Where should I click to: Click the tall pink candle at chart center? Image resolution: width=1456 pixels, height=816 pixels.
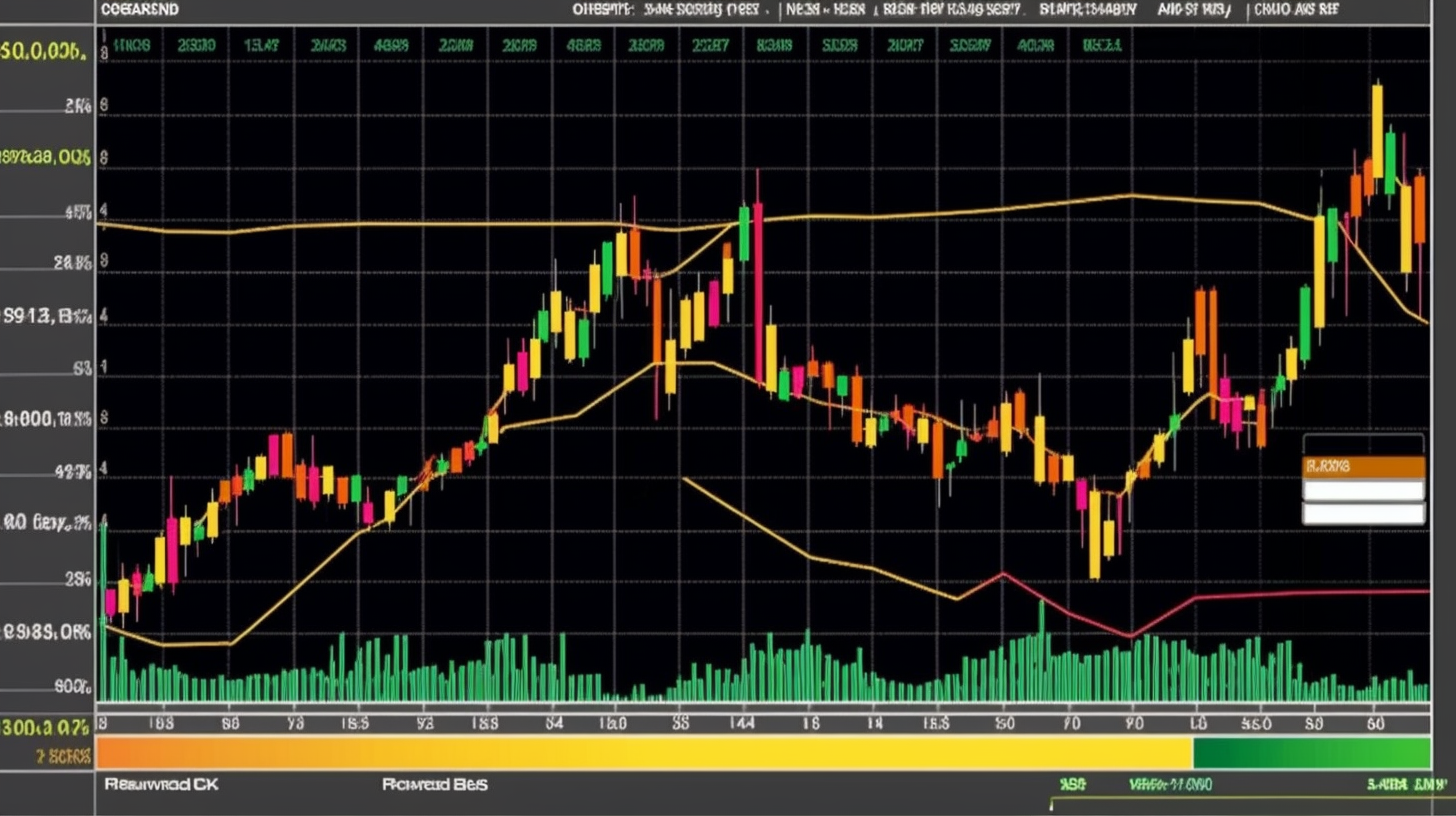[x=758, y=290]
